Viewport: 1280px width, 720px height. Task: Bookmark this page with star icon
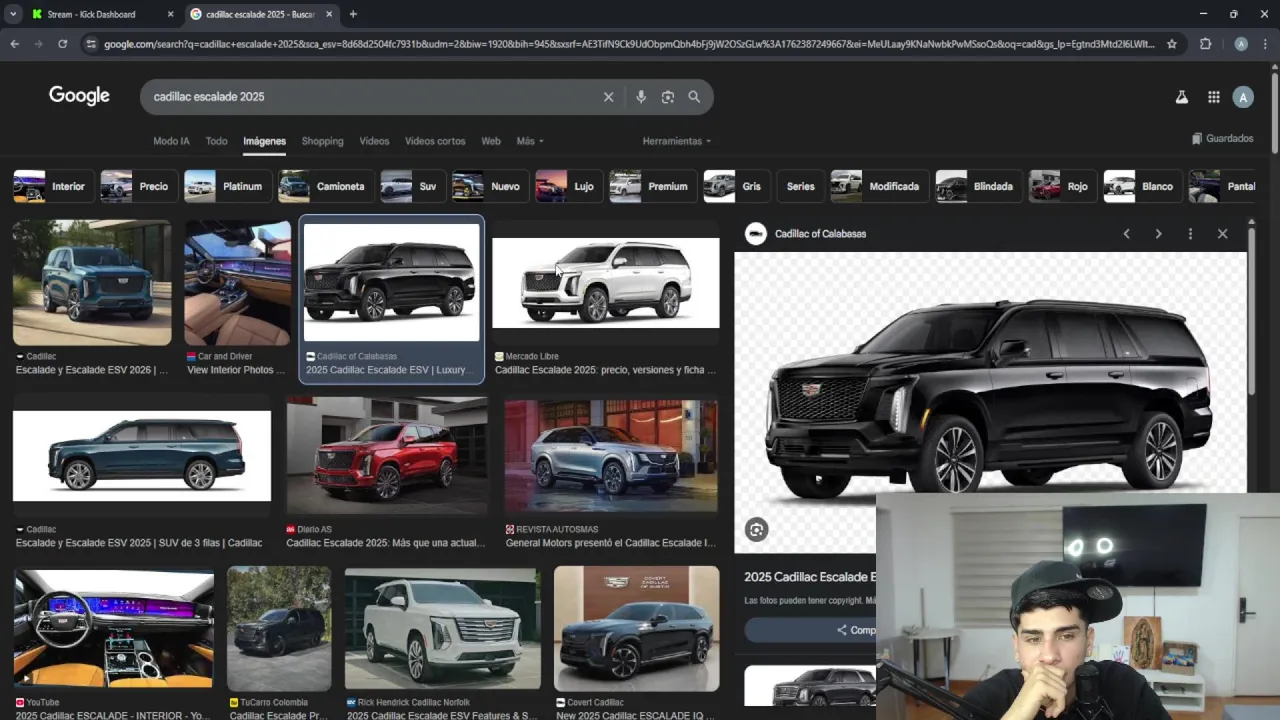[x=1172, y=44]
